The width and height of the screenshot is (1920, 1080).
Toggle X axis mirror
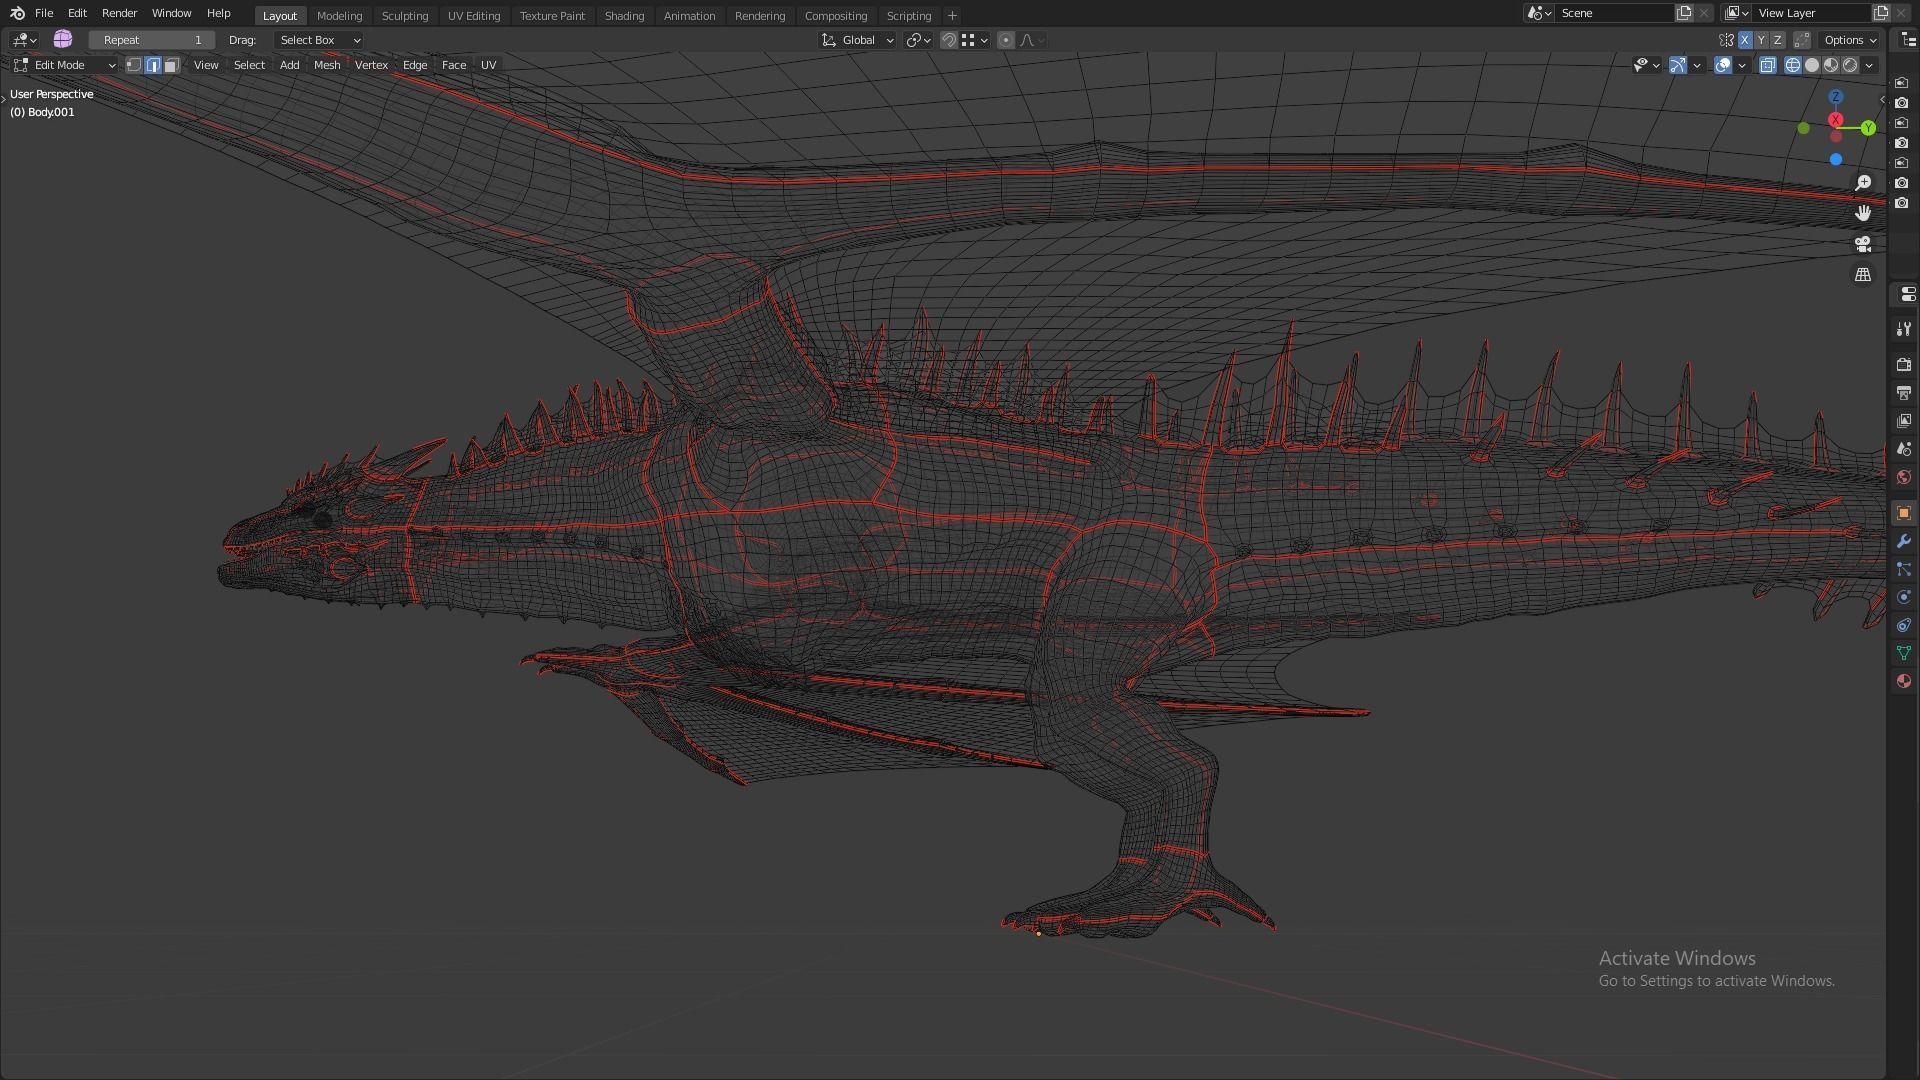1745,40
